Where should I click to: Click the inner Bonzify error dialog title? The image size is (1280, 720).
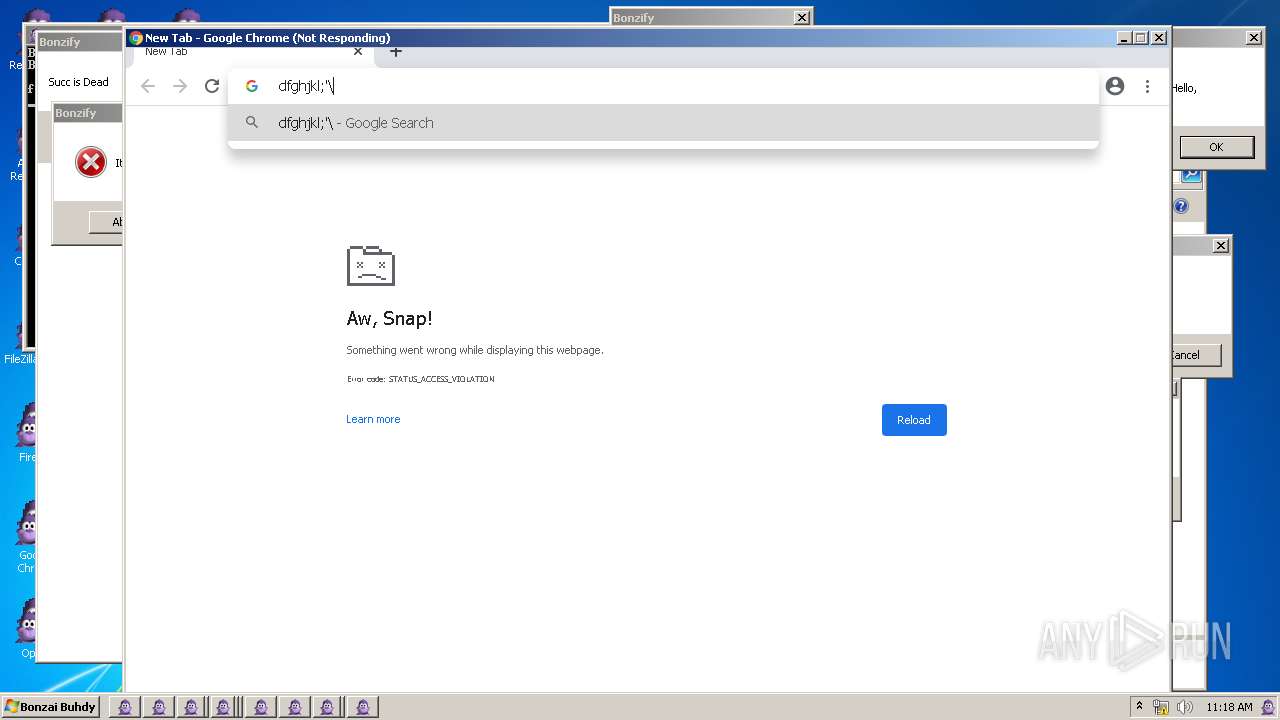pyautogui.click(x=76, y=113)
